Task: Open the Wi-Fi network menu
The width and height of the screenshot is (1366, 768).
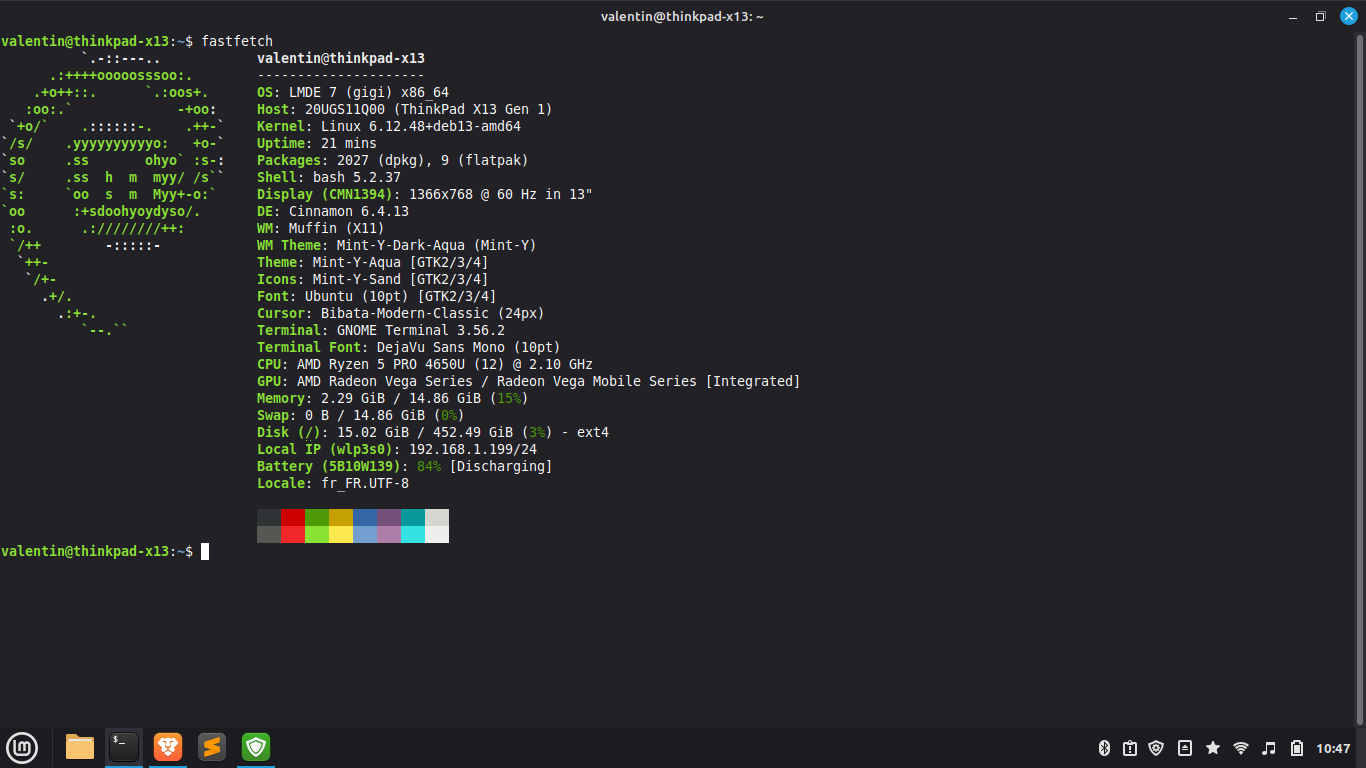Action: [1241, 748]
